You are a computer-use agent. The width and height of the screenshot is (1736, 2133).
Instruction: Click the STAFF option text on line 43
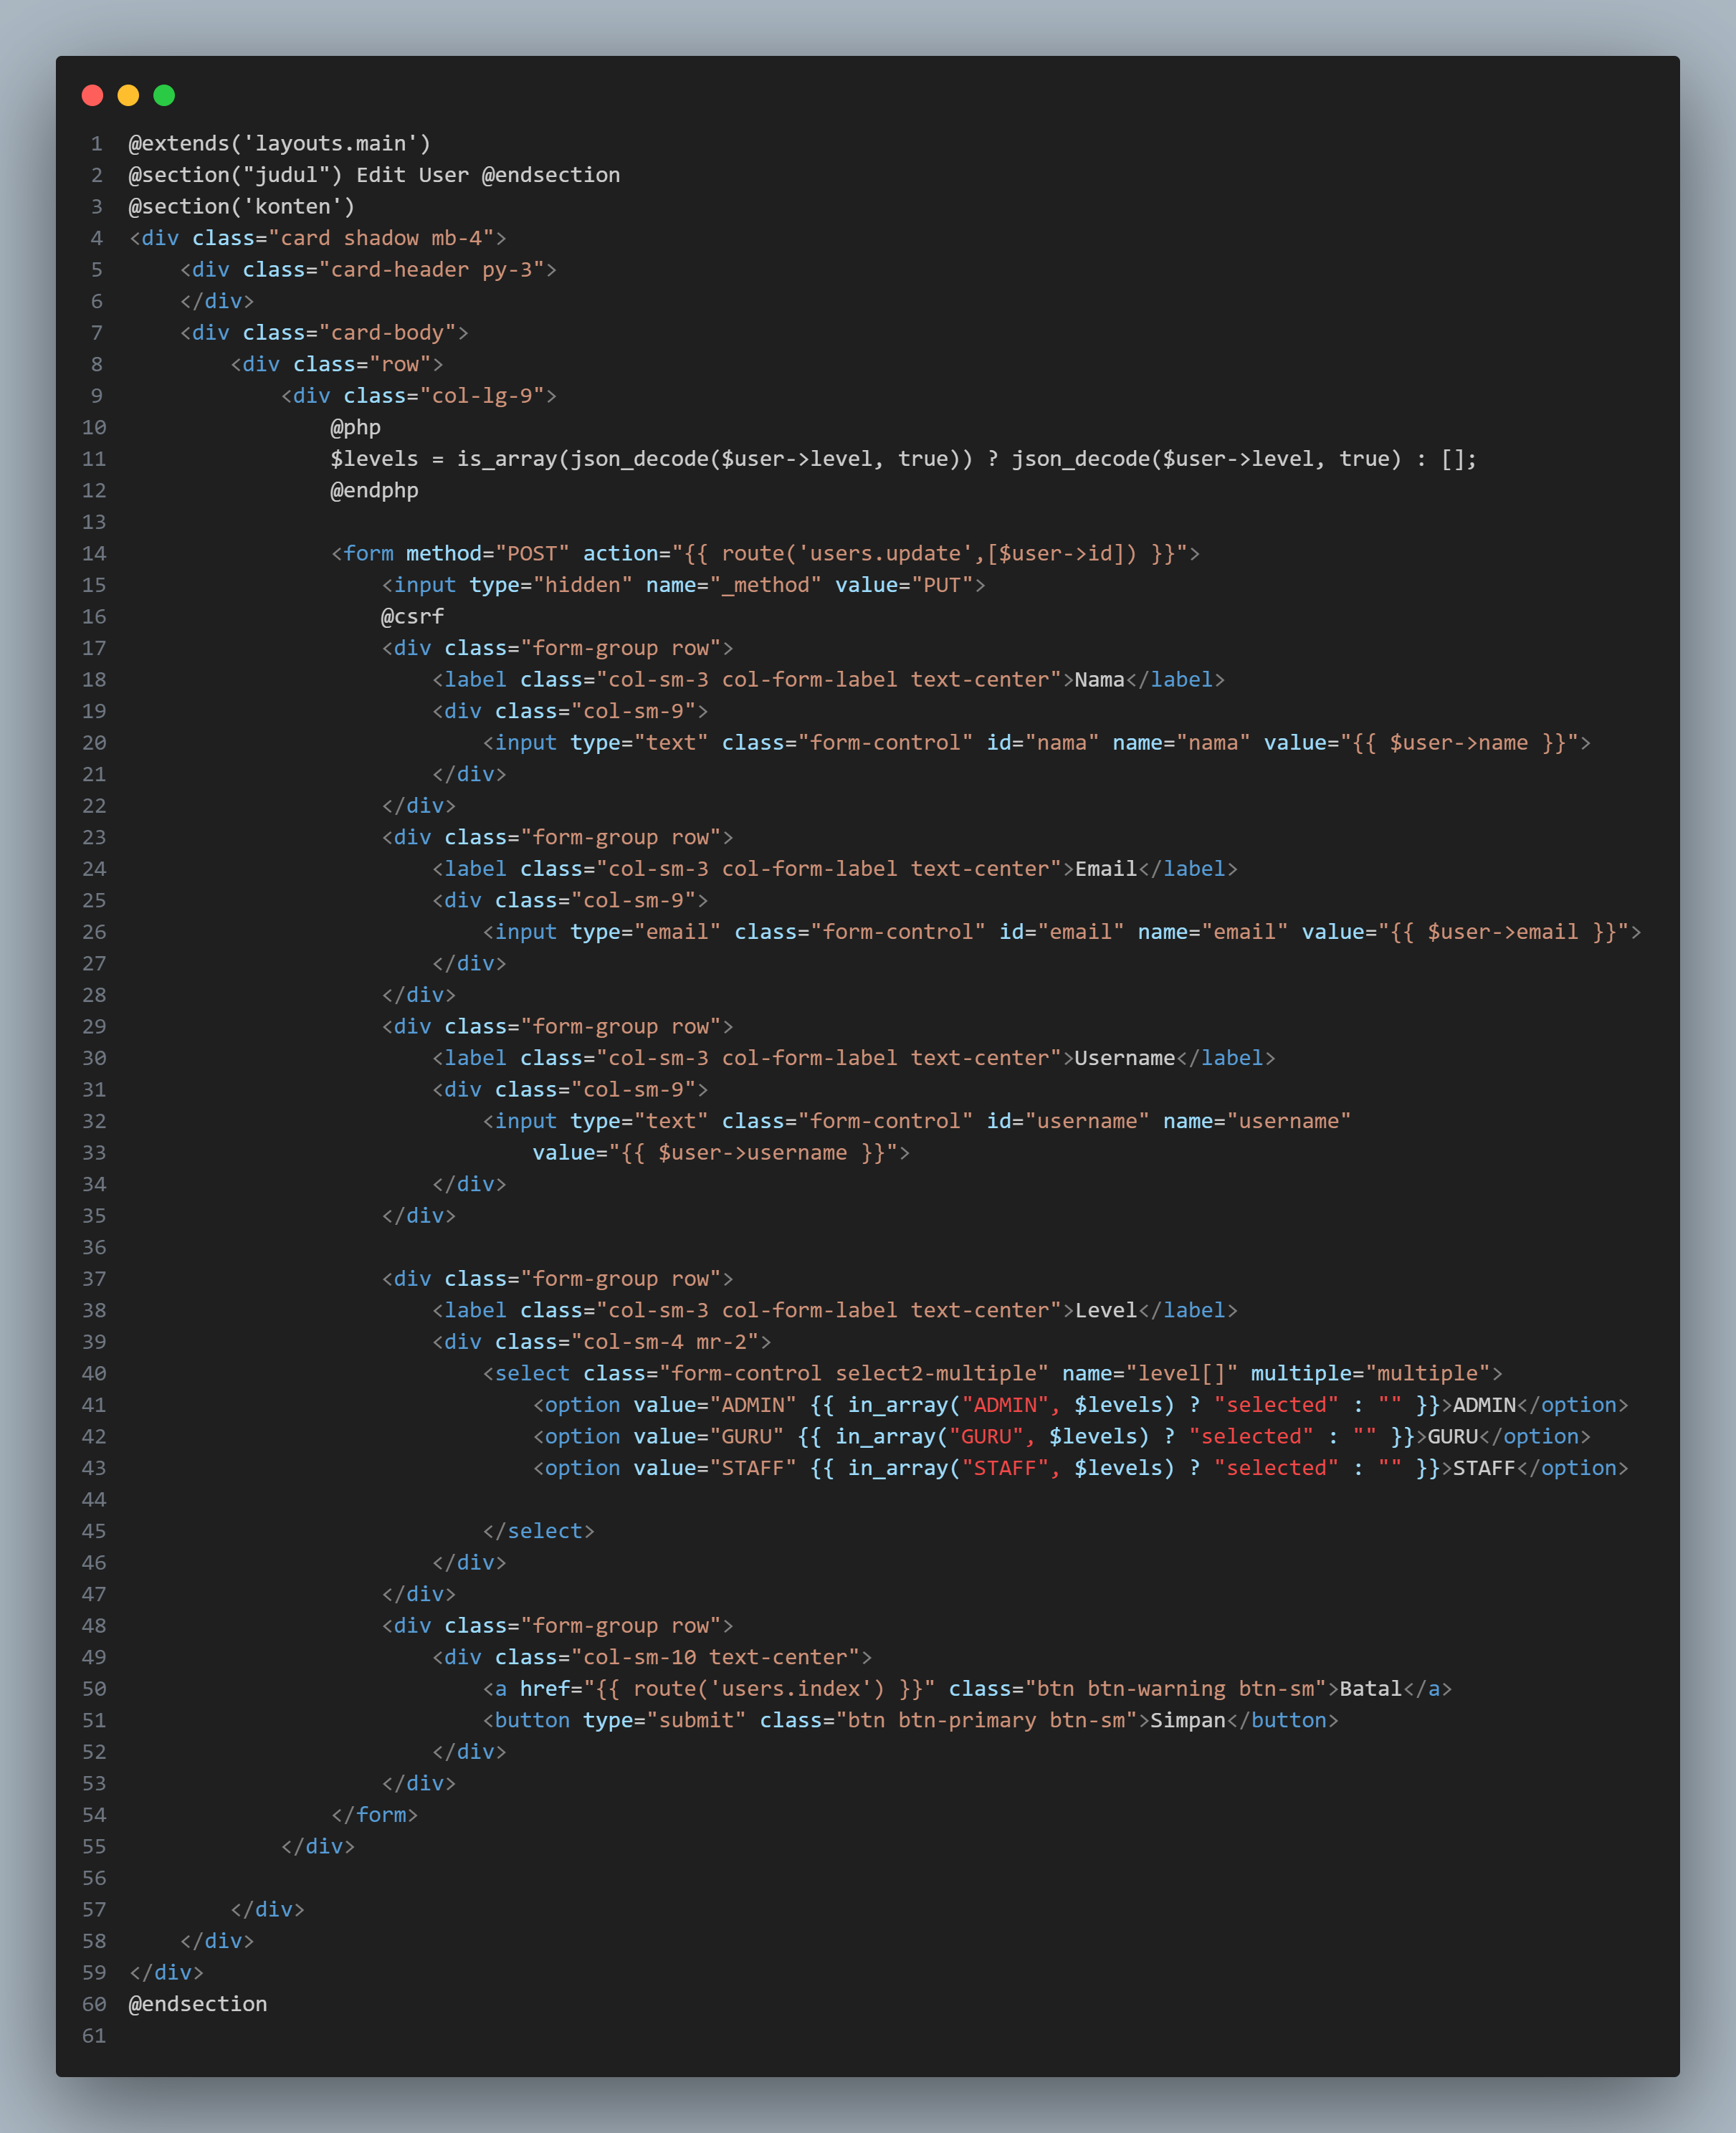(x=1484, y=1468)
